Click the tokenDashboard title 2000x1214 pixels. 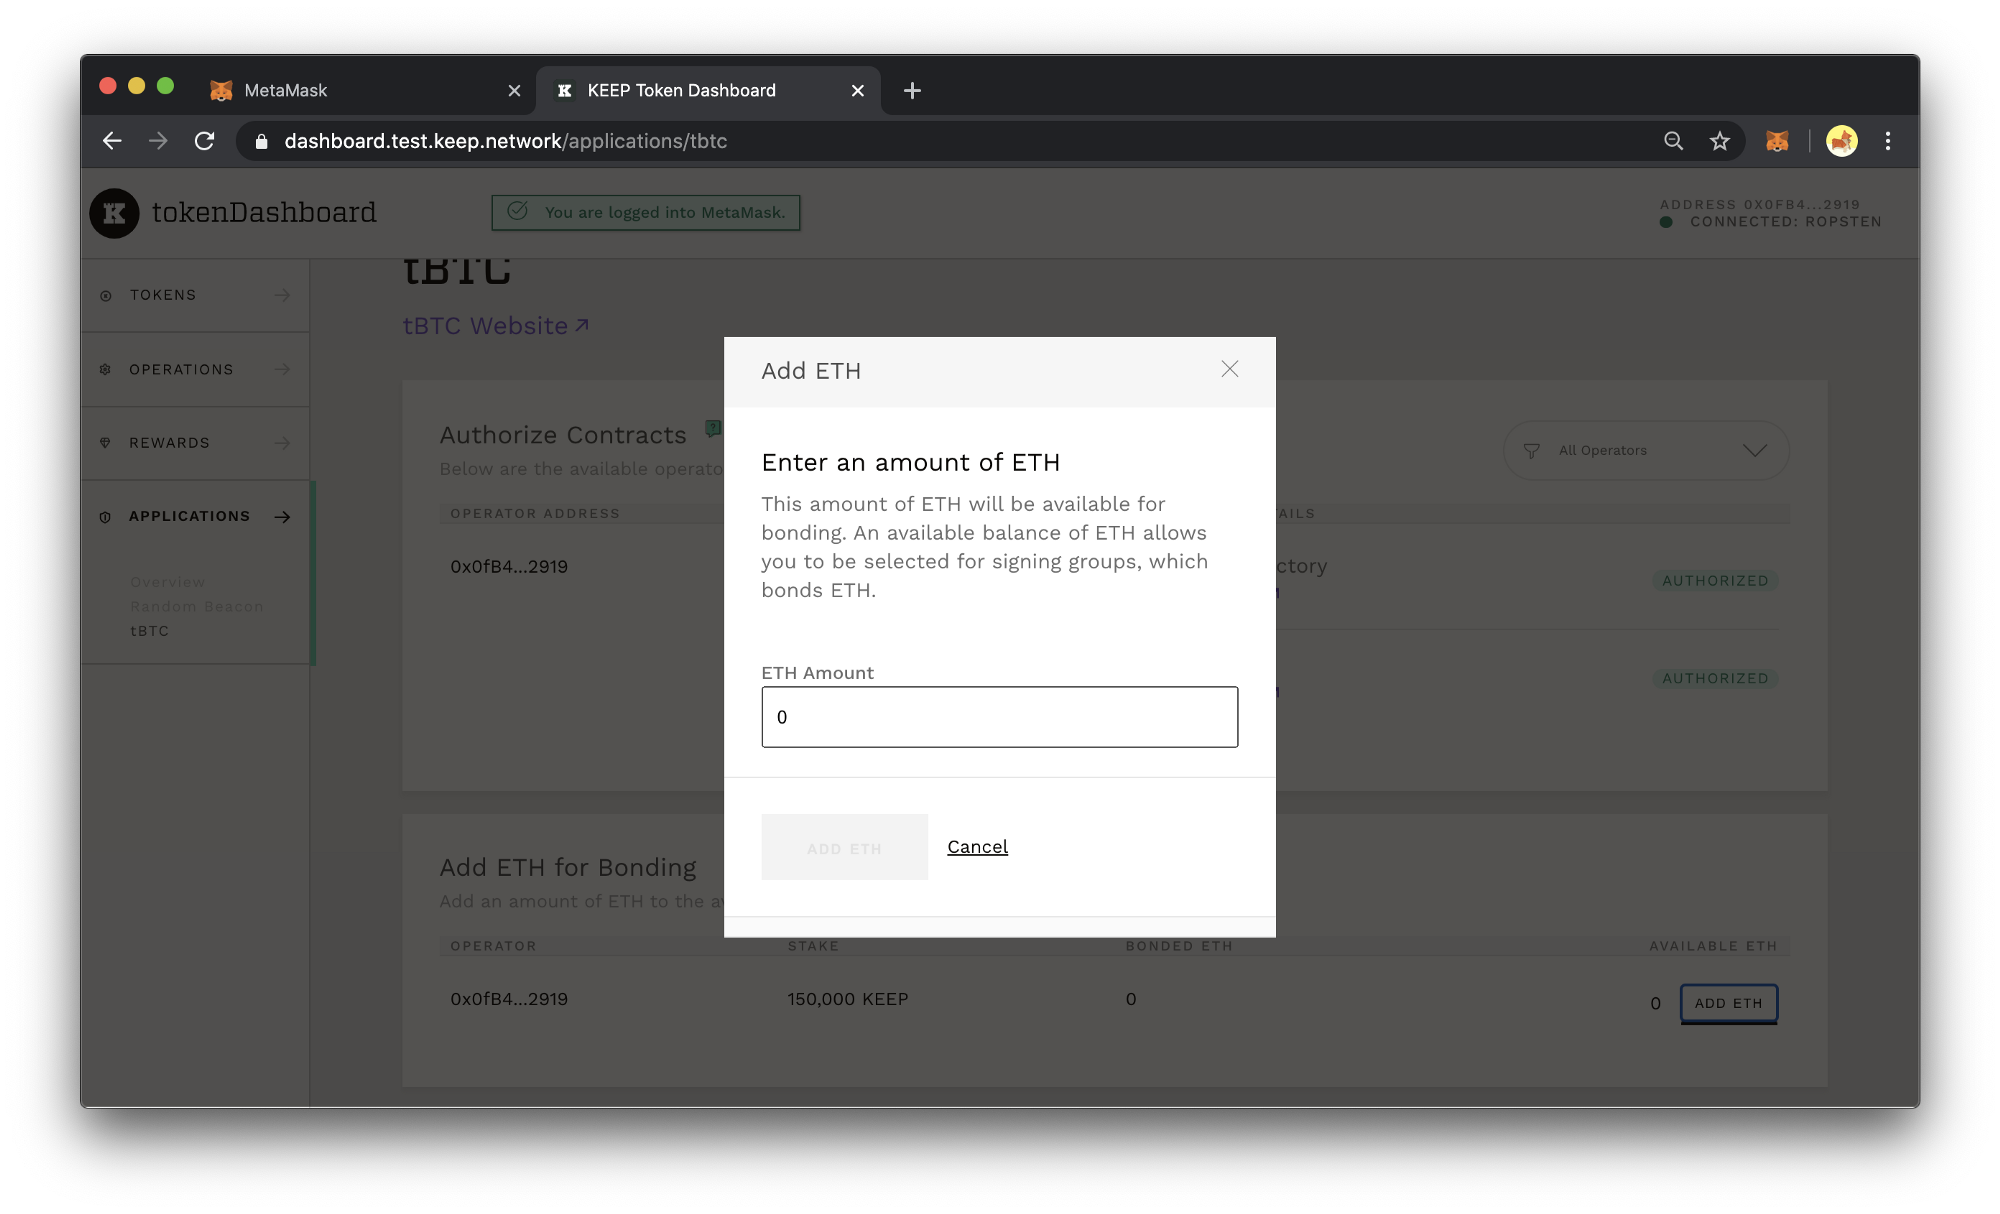[x=264, y=212]
